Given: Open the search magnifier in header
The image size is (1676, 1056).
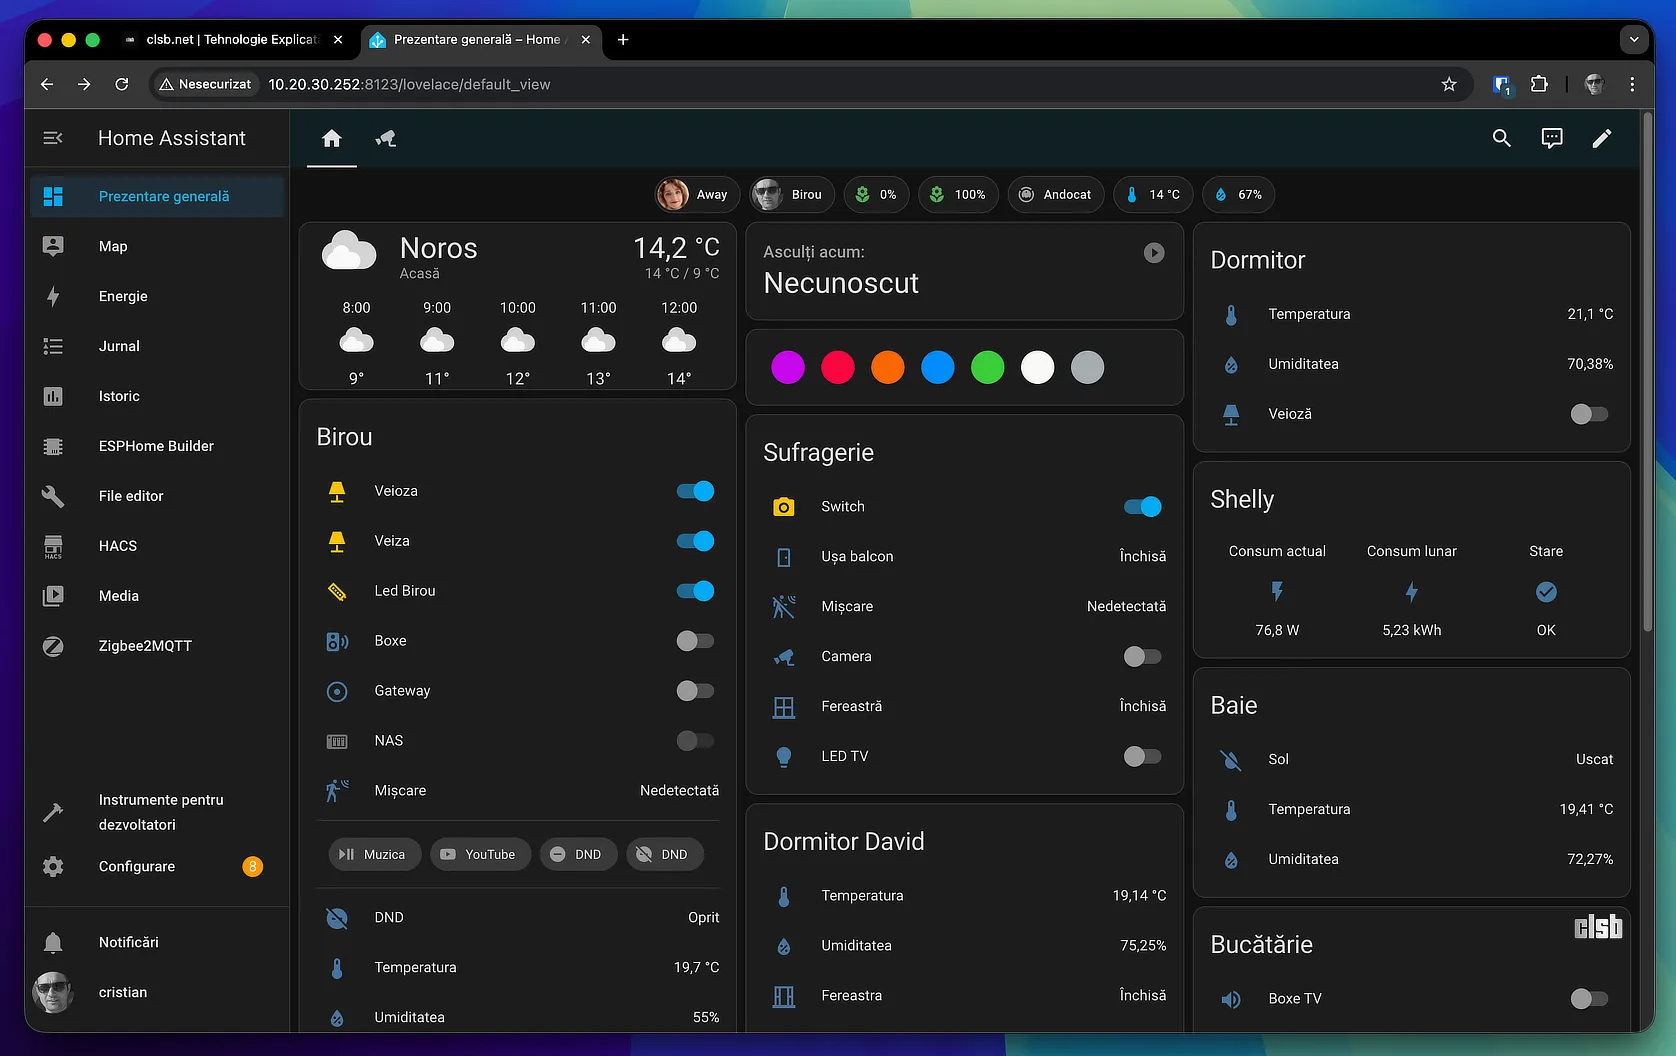Looking at the screenshot, I should [1501, 138].
